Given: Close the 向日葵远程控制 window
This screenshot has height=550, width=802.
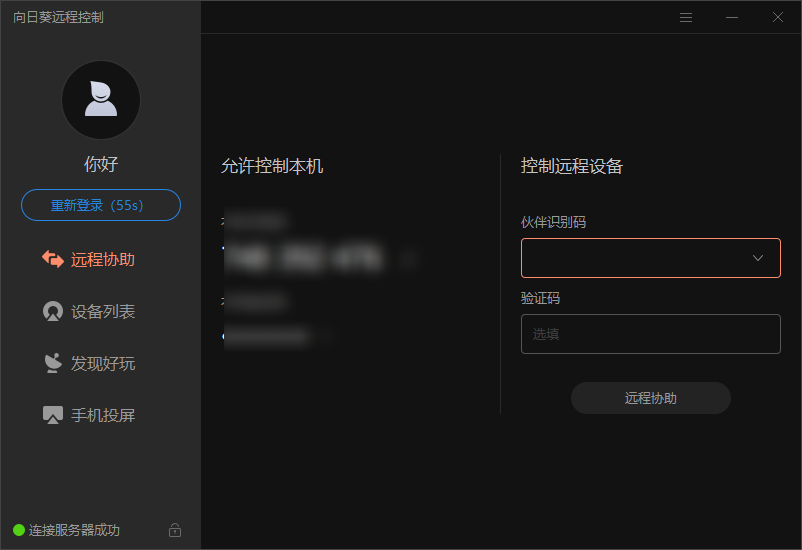Looking at the screenshot, I should (x=778, y=17).
